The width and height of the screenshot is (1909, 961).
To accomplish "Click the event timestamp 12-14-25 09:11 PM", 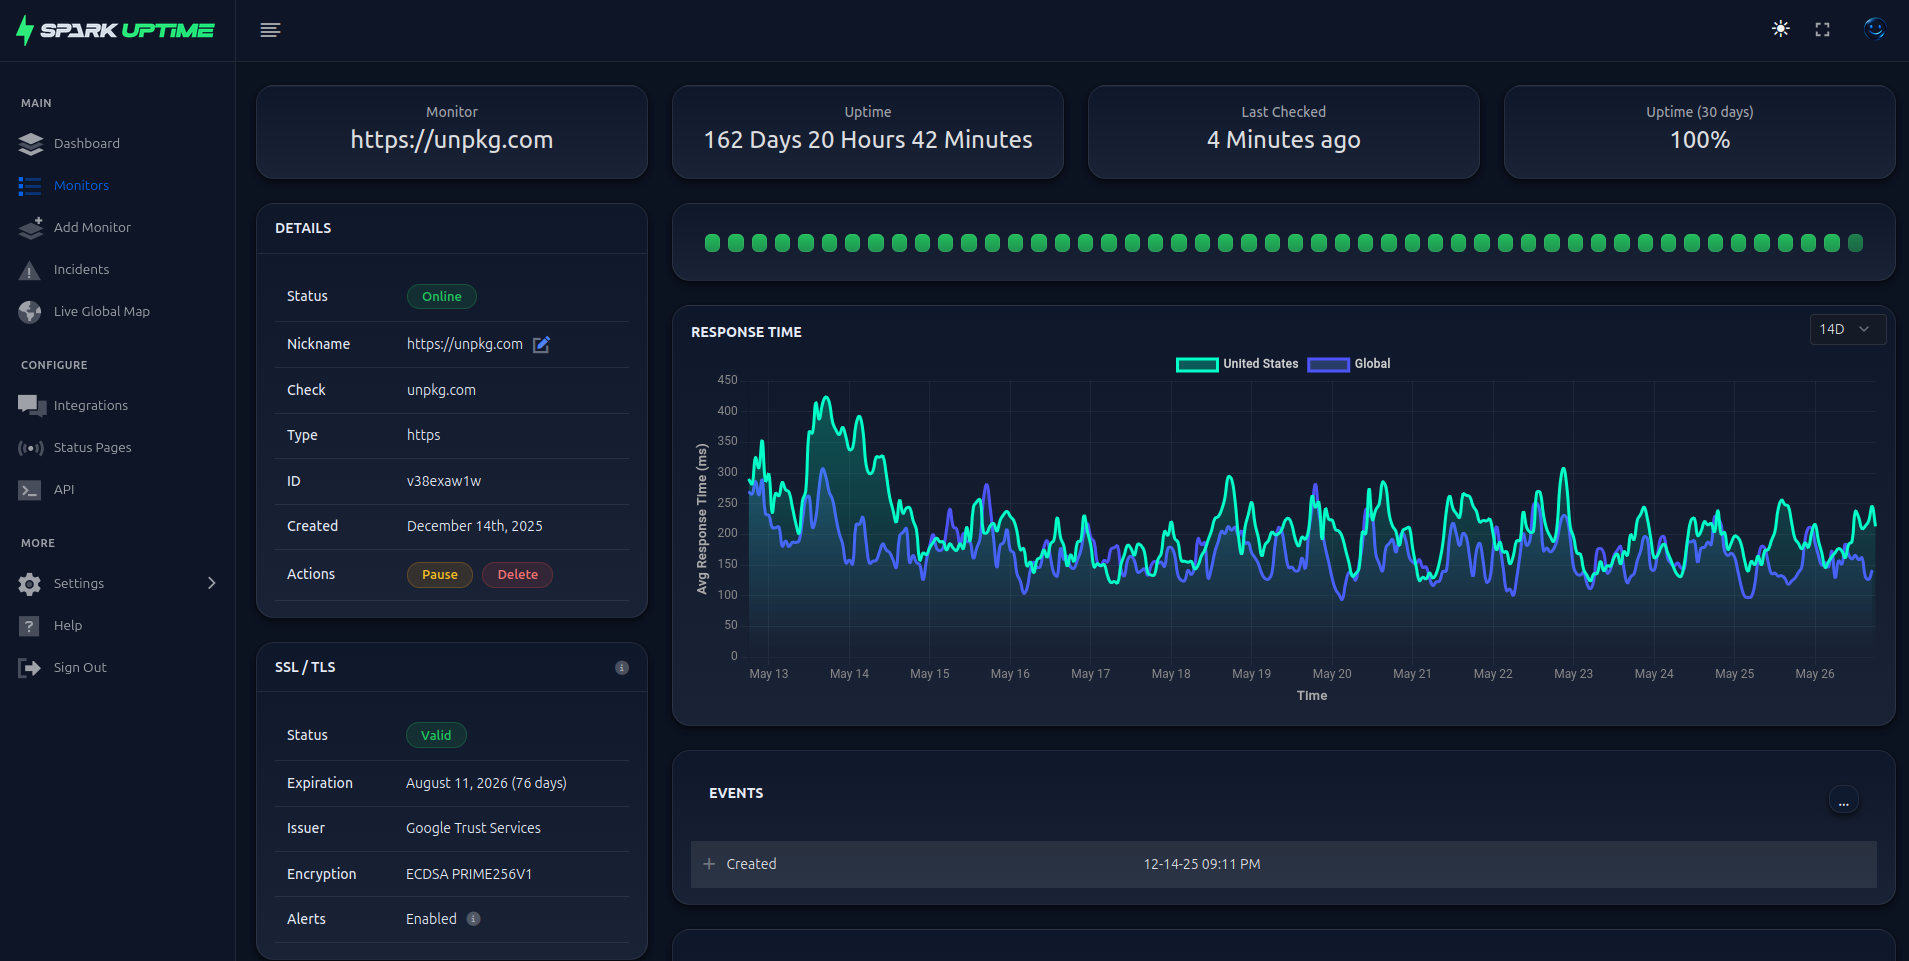I will click(1202, 864).
